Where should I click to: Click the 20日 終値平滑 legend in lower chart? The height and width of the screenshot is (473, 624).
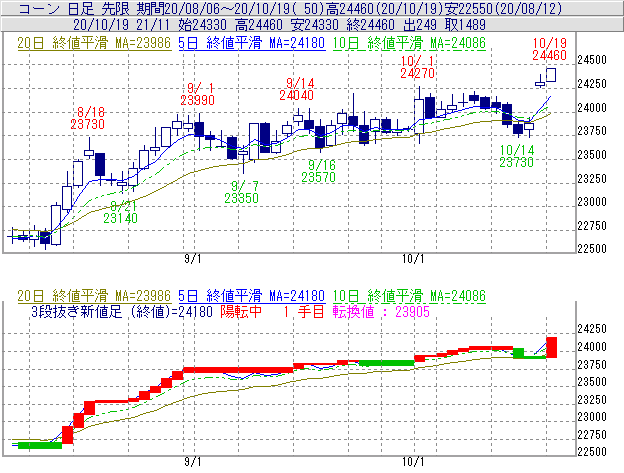94,296
